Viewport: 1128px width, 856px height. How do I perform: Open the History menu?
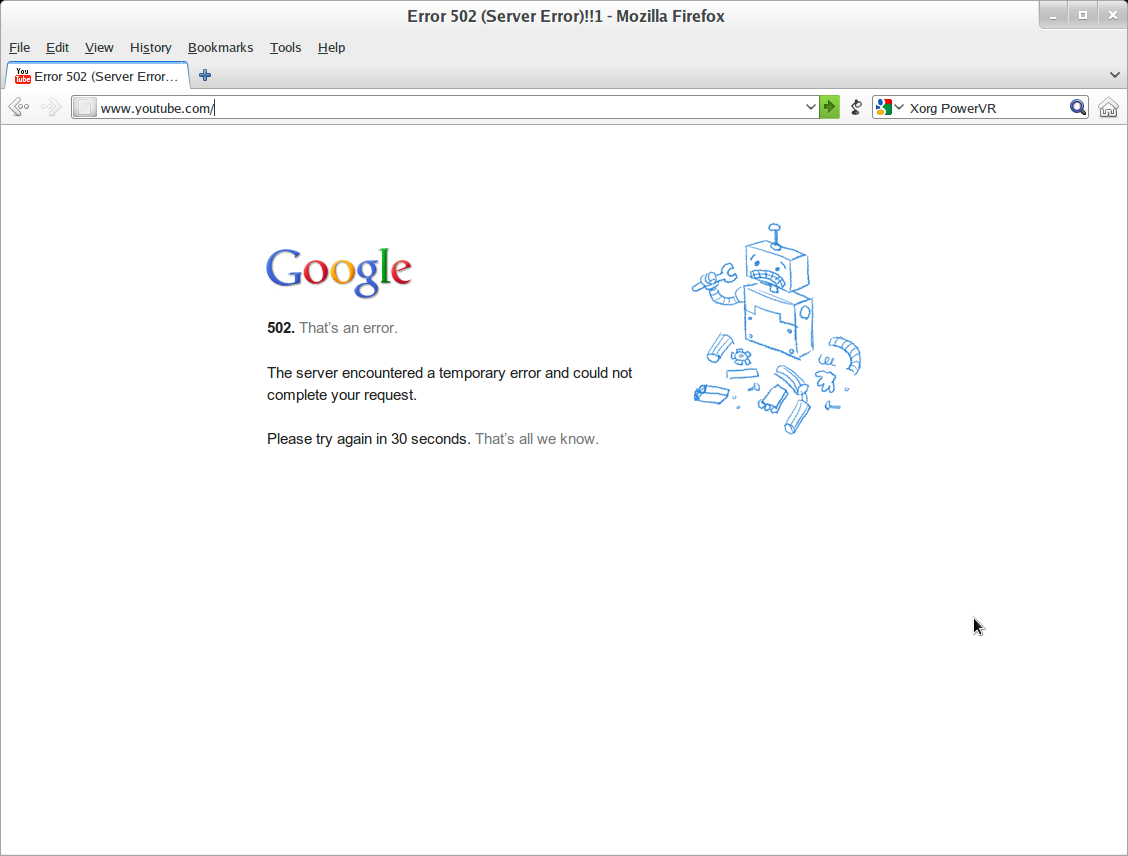pyautogui.click(x=150, y=47)
